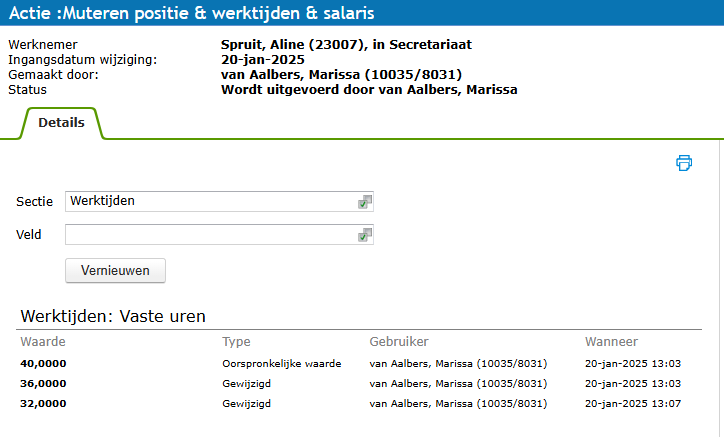Switch to the Details tab
This screenshot has height=437, width=724.
click(x=60, y=123)
